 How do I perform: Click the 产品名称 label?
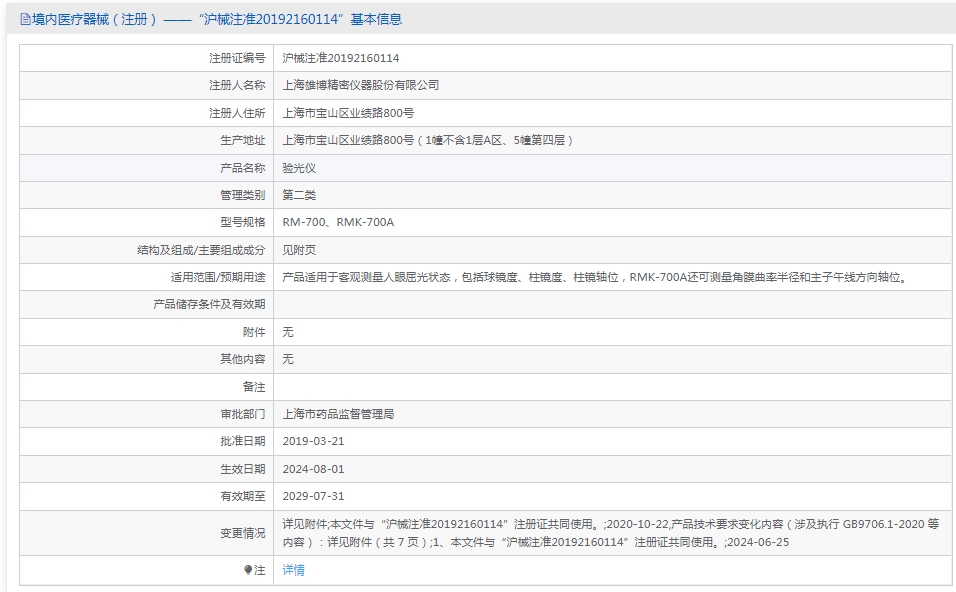coord(243,168)
